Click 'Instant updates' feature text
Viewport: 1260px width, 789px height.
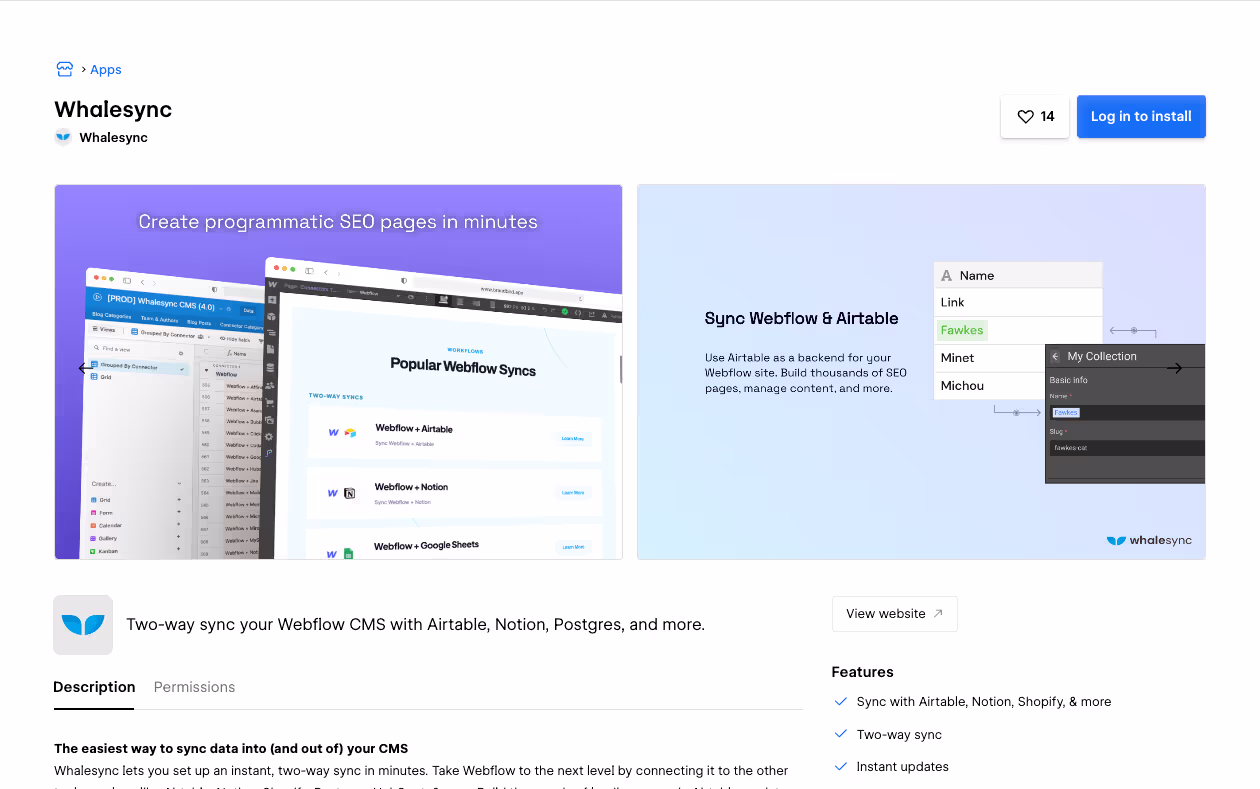pos(903,767)
